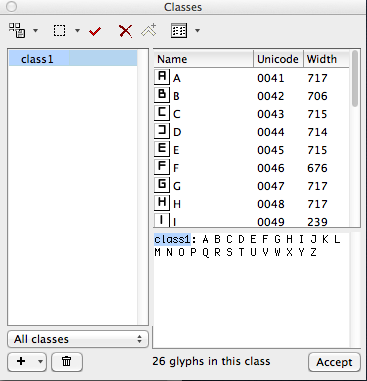Select Unicode value 0044
This screenshot has height=381, width=367.
click(x=271, y=132)
